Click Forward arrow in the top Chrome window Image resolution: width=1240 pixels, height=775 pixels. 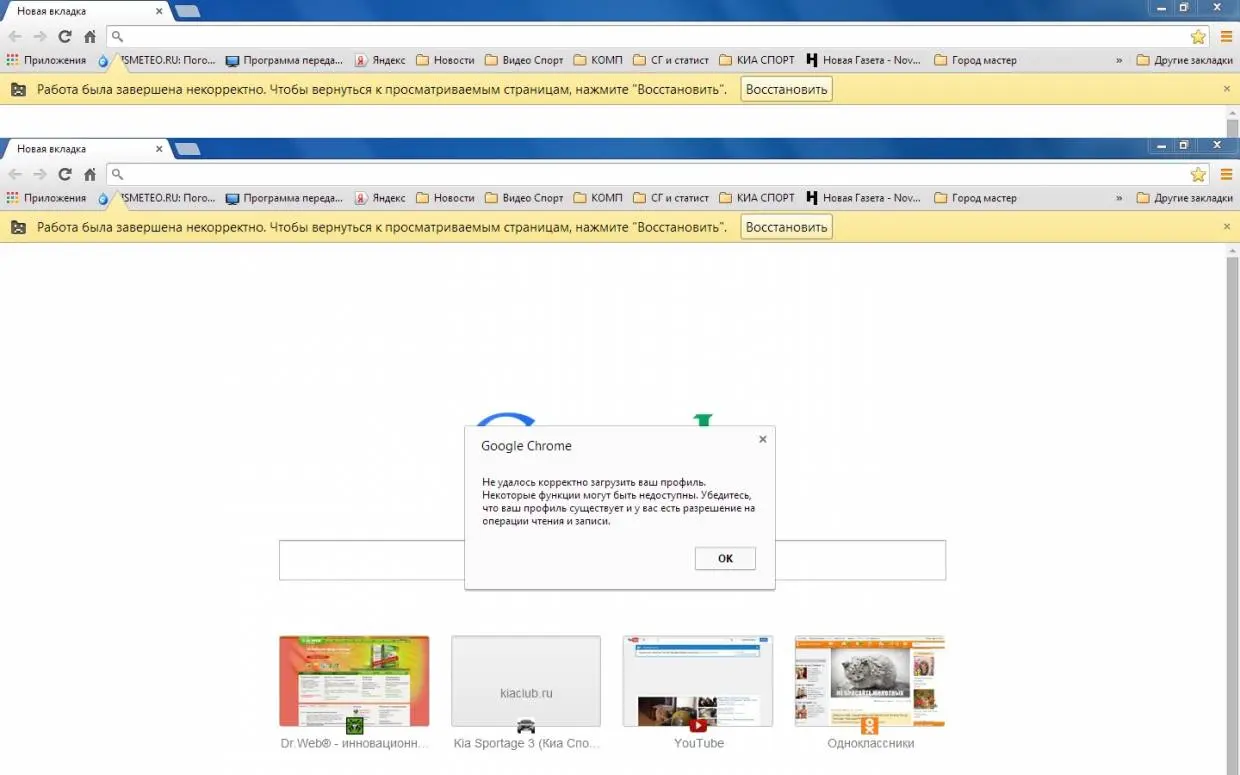(40, 37)
